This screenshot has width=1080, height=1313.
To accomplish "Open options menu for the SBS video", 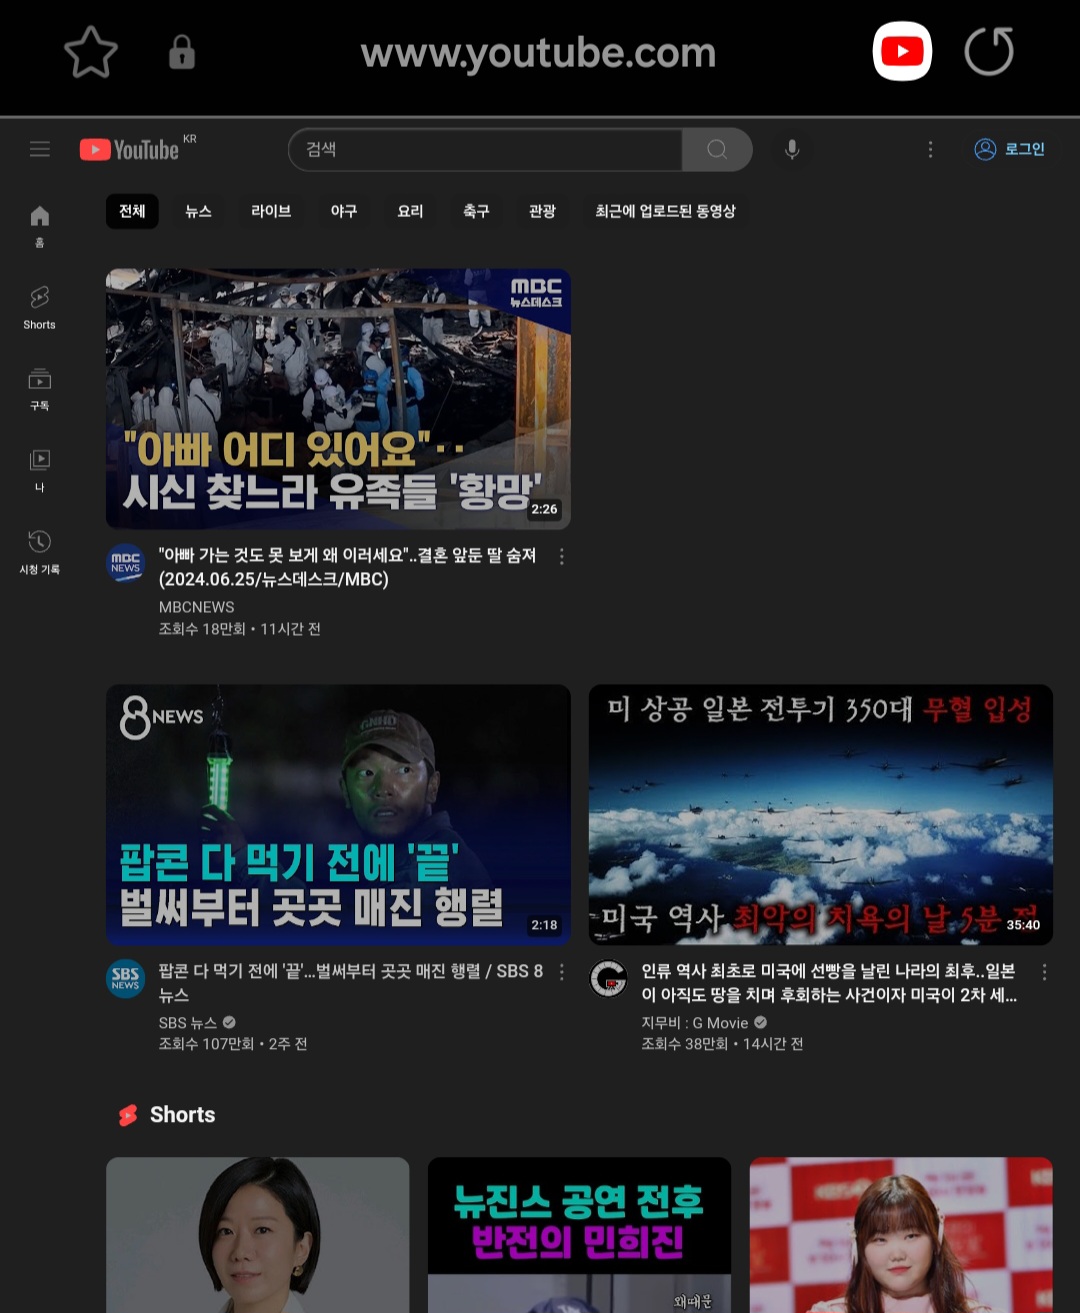I will pyautogui.click(x=562, y=972).
